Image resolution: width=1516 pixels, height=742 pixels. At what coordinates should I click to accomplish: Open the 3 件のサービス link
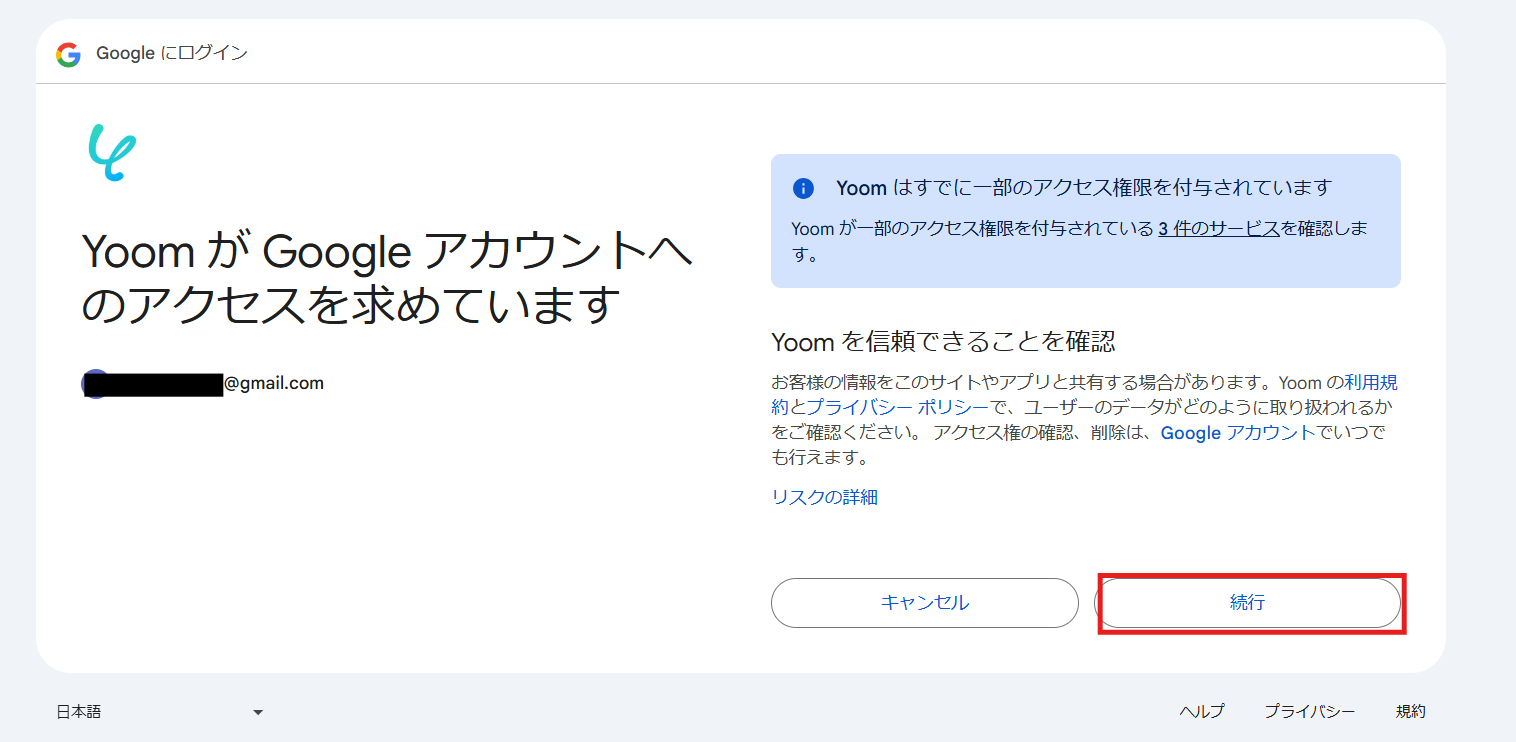(1219, 228)
